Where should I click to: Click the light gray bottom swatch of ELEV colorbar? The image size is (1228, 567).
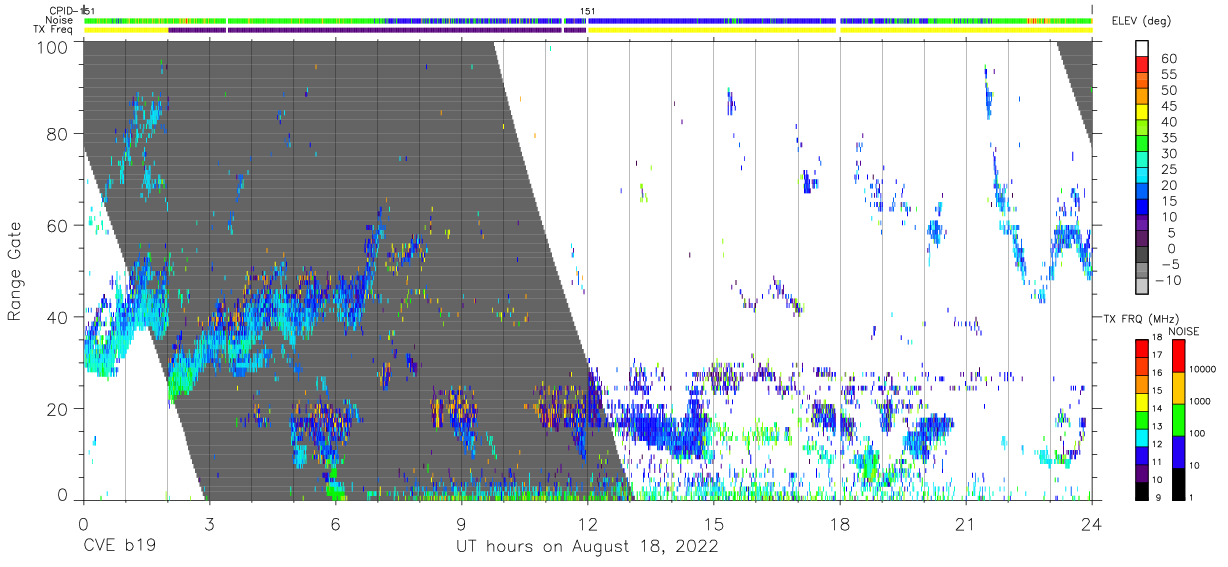(1142, 286)
